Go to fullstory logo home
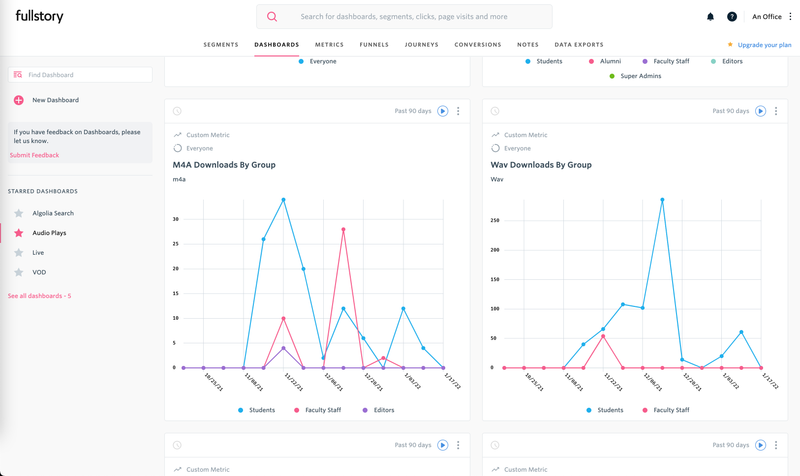 click(39, 16)
